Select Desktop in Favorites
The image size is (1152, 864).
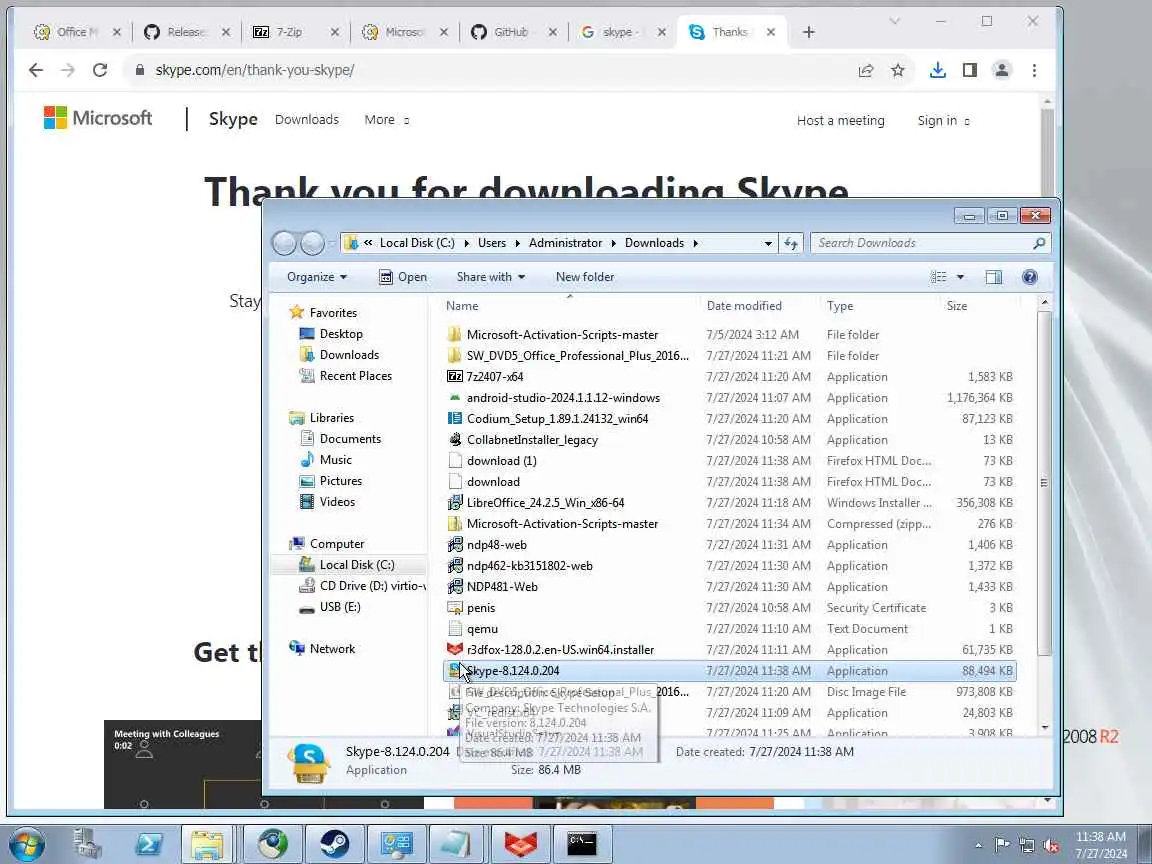coord(341,334)
